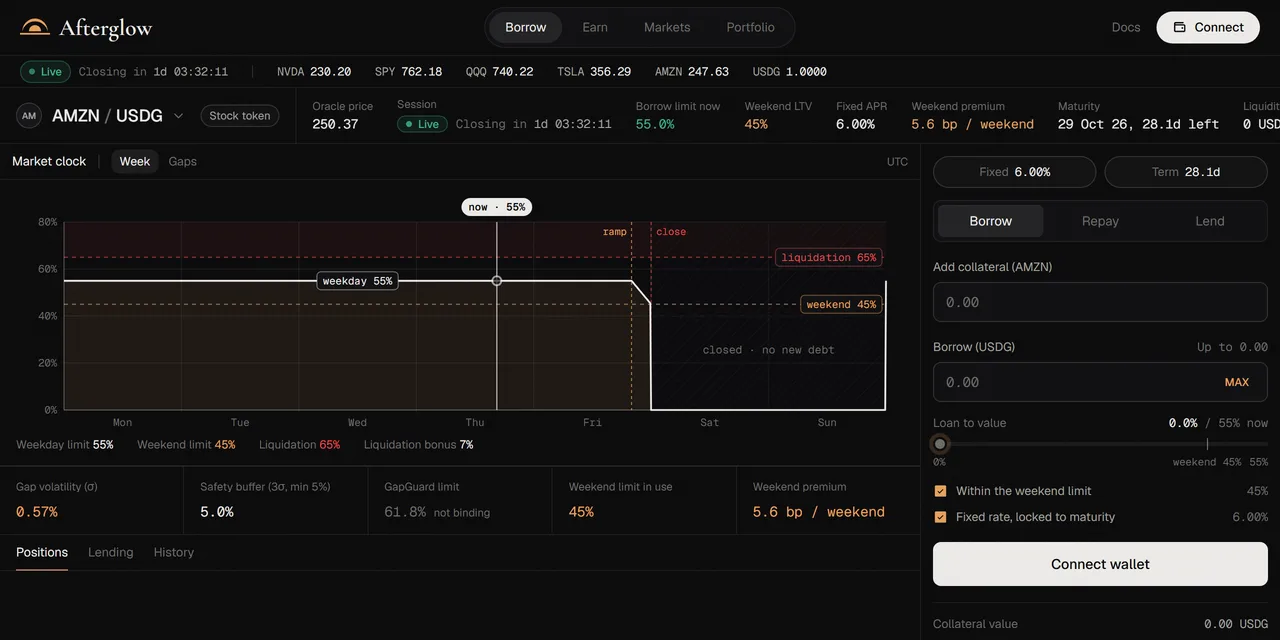Click the Weekday limit 55% legend
Image resolution: width=1280 pixels, height=640 pixels.
[x=65, y=445]
